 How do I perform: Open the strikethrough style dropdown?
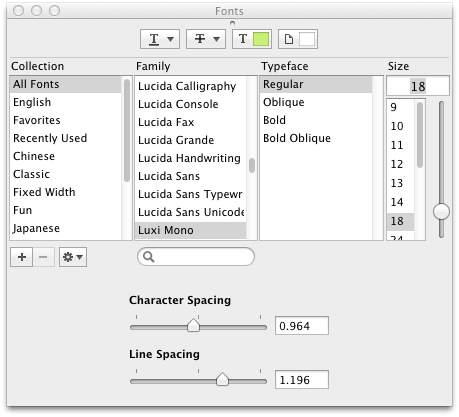point(206,39)
